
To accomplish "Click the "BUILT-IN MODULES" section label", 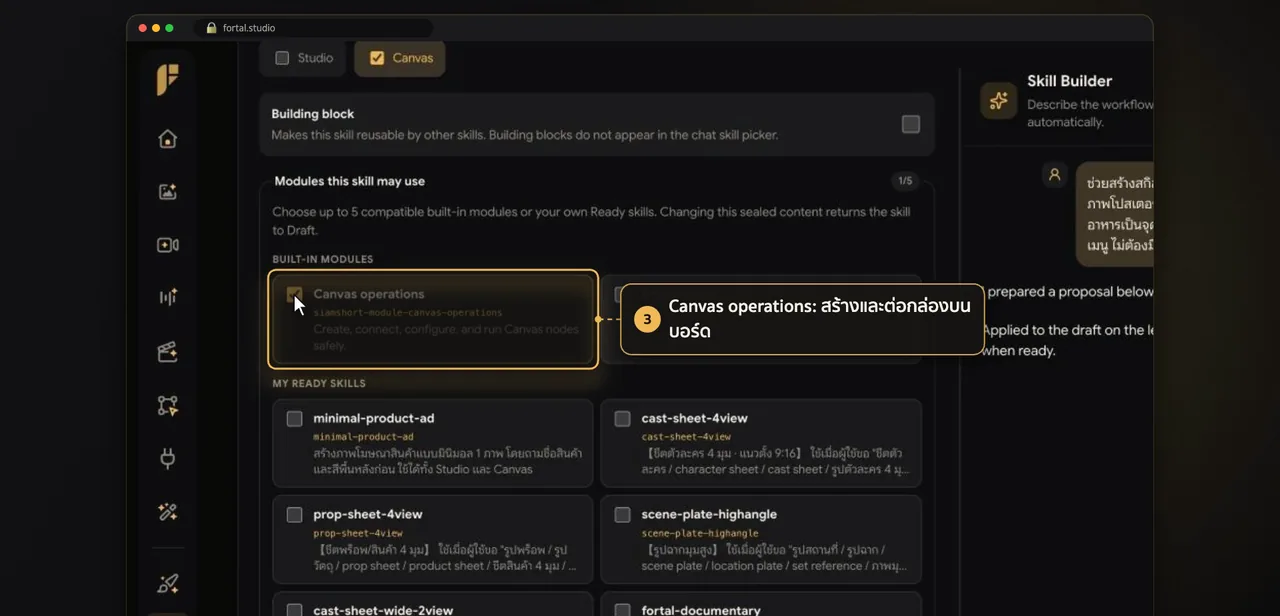I will [323, 259].
